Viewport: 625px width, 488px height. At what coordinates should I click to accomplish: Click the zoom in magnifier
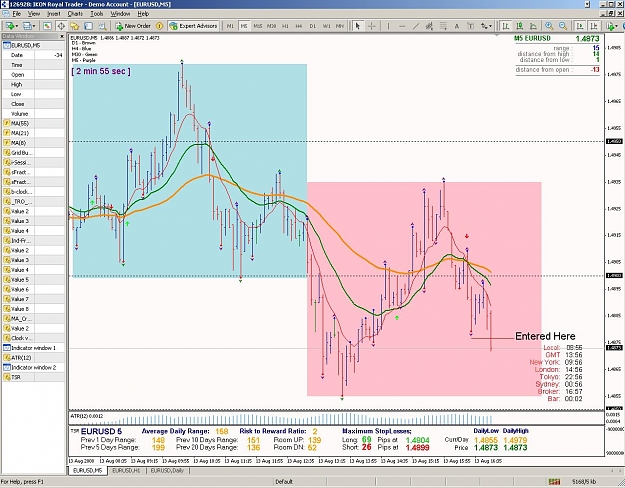point(549,26)
